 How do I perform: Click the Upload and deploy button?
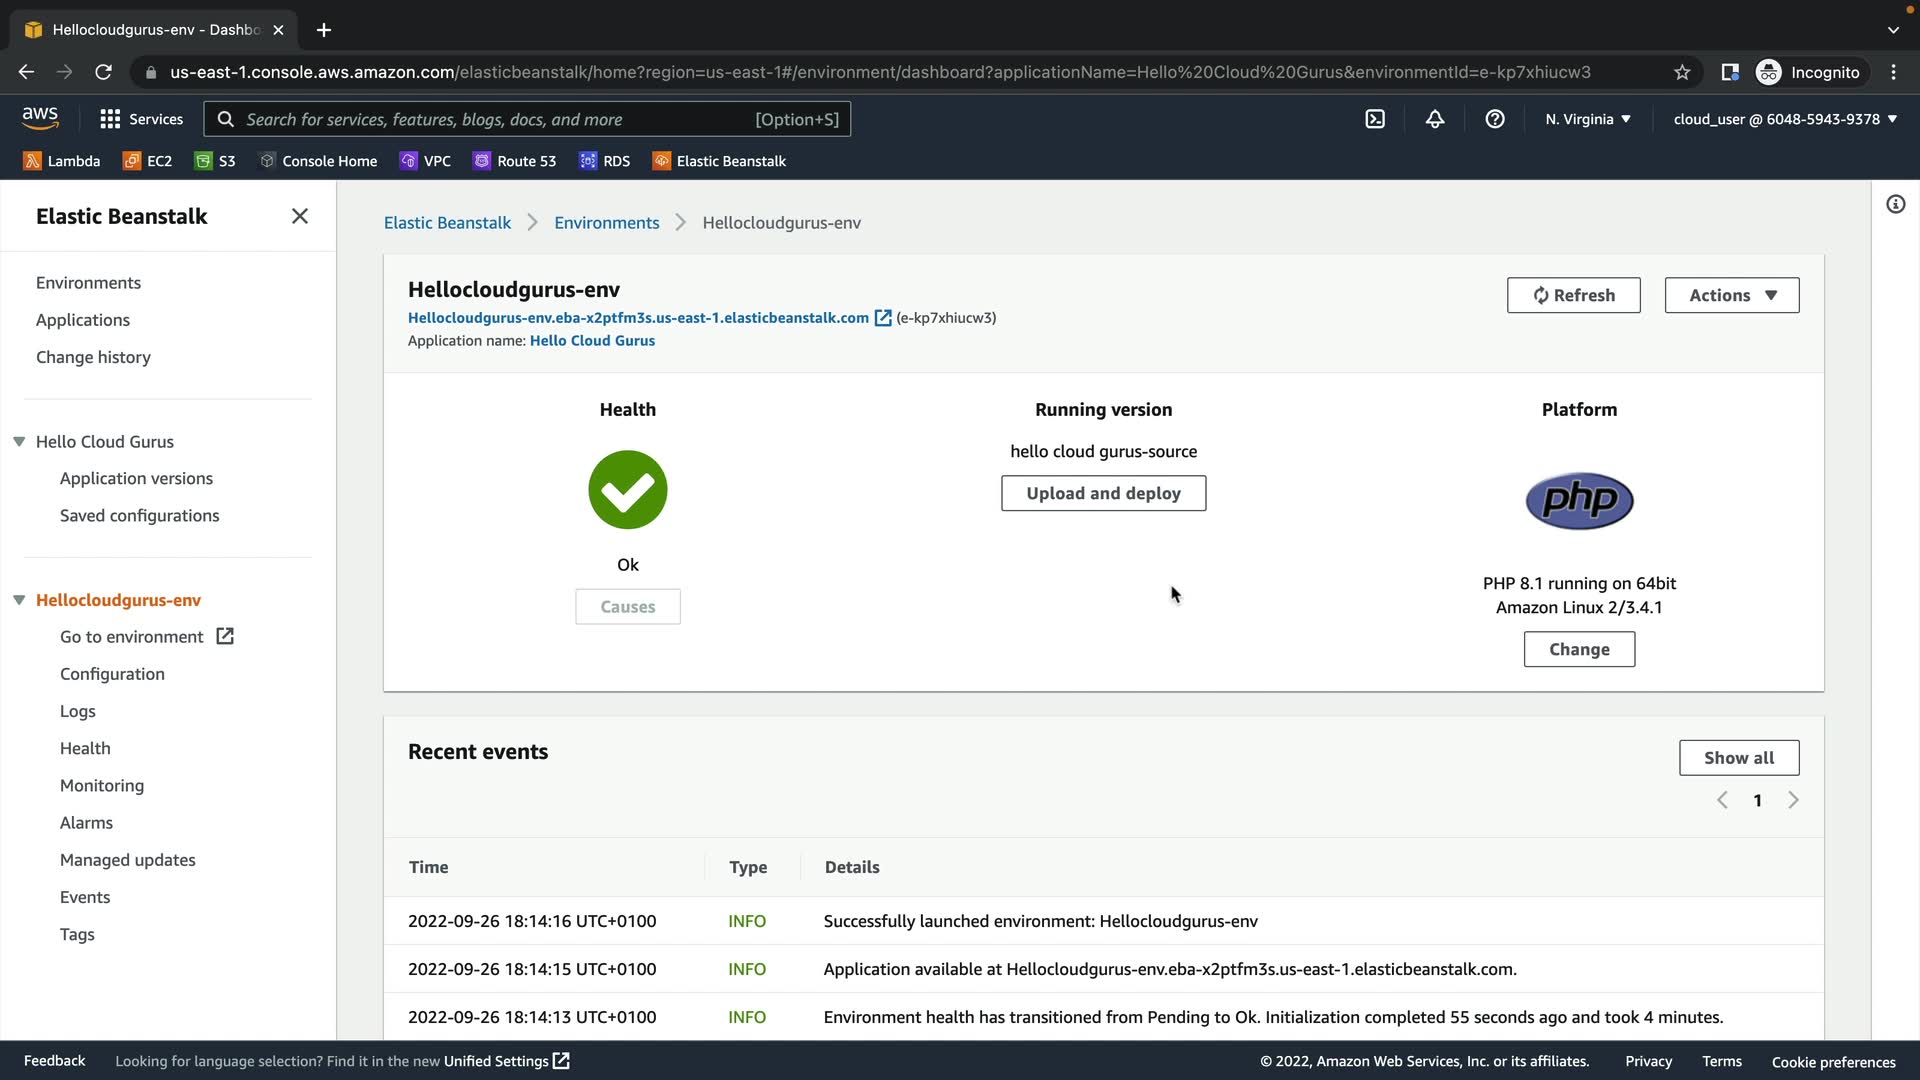pyautogui.click(x=1103, y=493)
